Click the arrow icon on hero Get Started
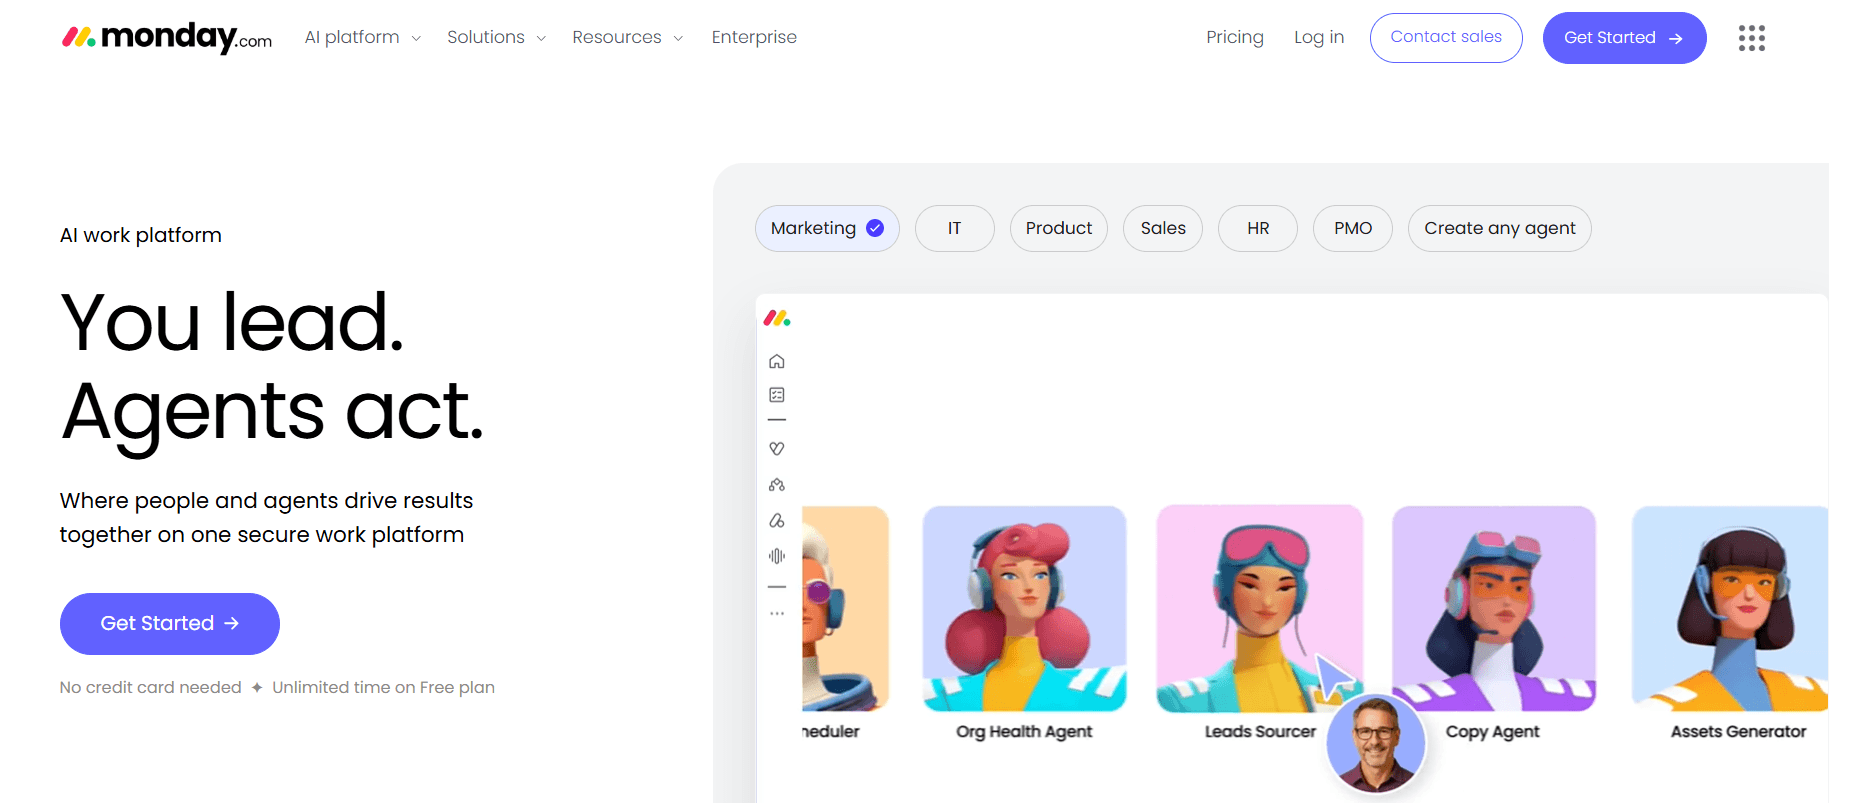 click(x=232, y=623)
